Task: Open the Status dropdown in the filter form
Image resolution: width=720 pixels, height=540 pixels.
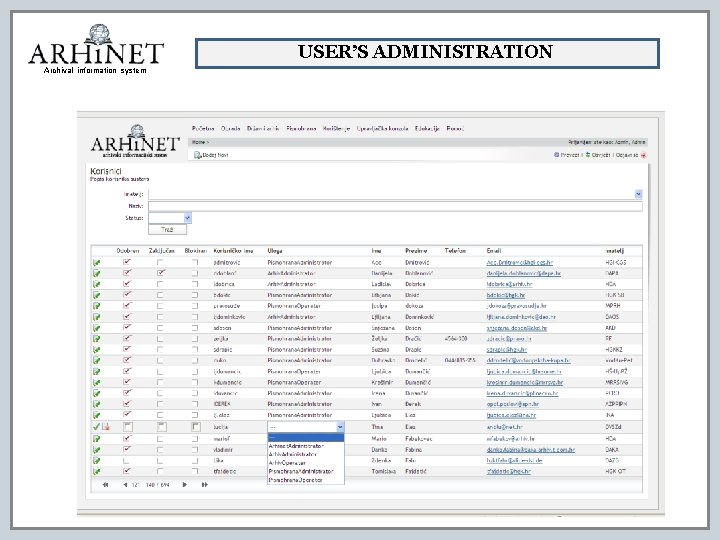Action: tap(187, 218)
